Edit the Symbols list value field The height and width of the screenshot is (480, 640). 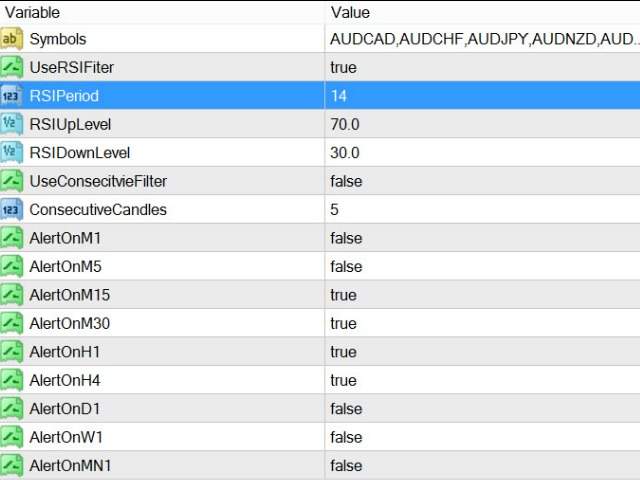pyautogui.click(x=482, y=39)
